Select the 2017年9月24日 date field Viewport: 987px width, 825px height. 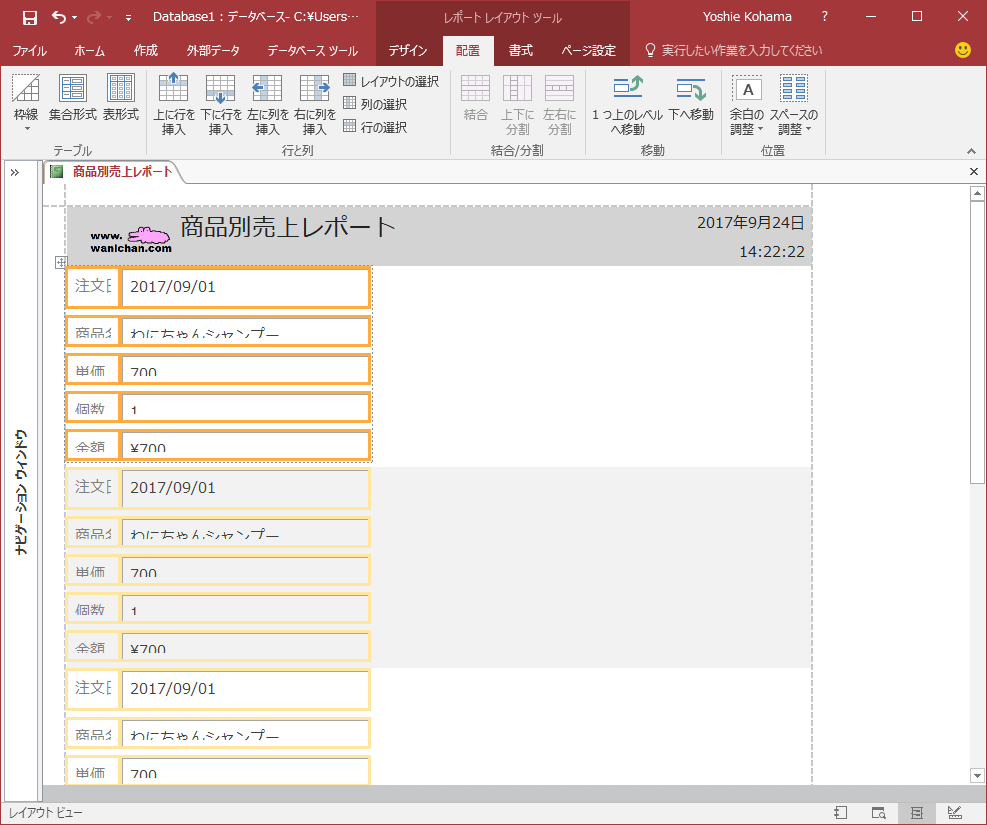point(750,223)
